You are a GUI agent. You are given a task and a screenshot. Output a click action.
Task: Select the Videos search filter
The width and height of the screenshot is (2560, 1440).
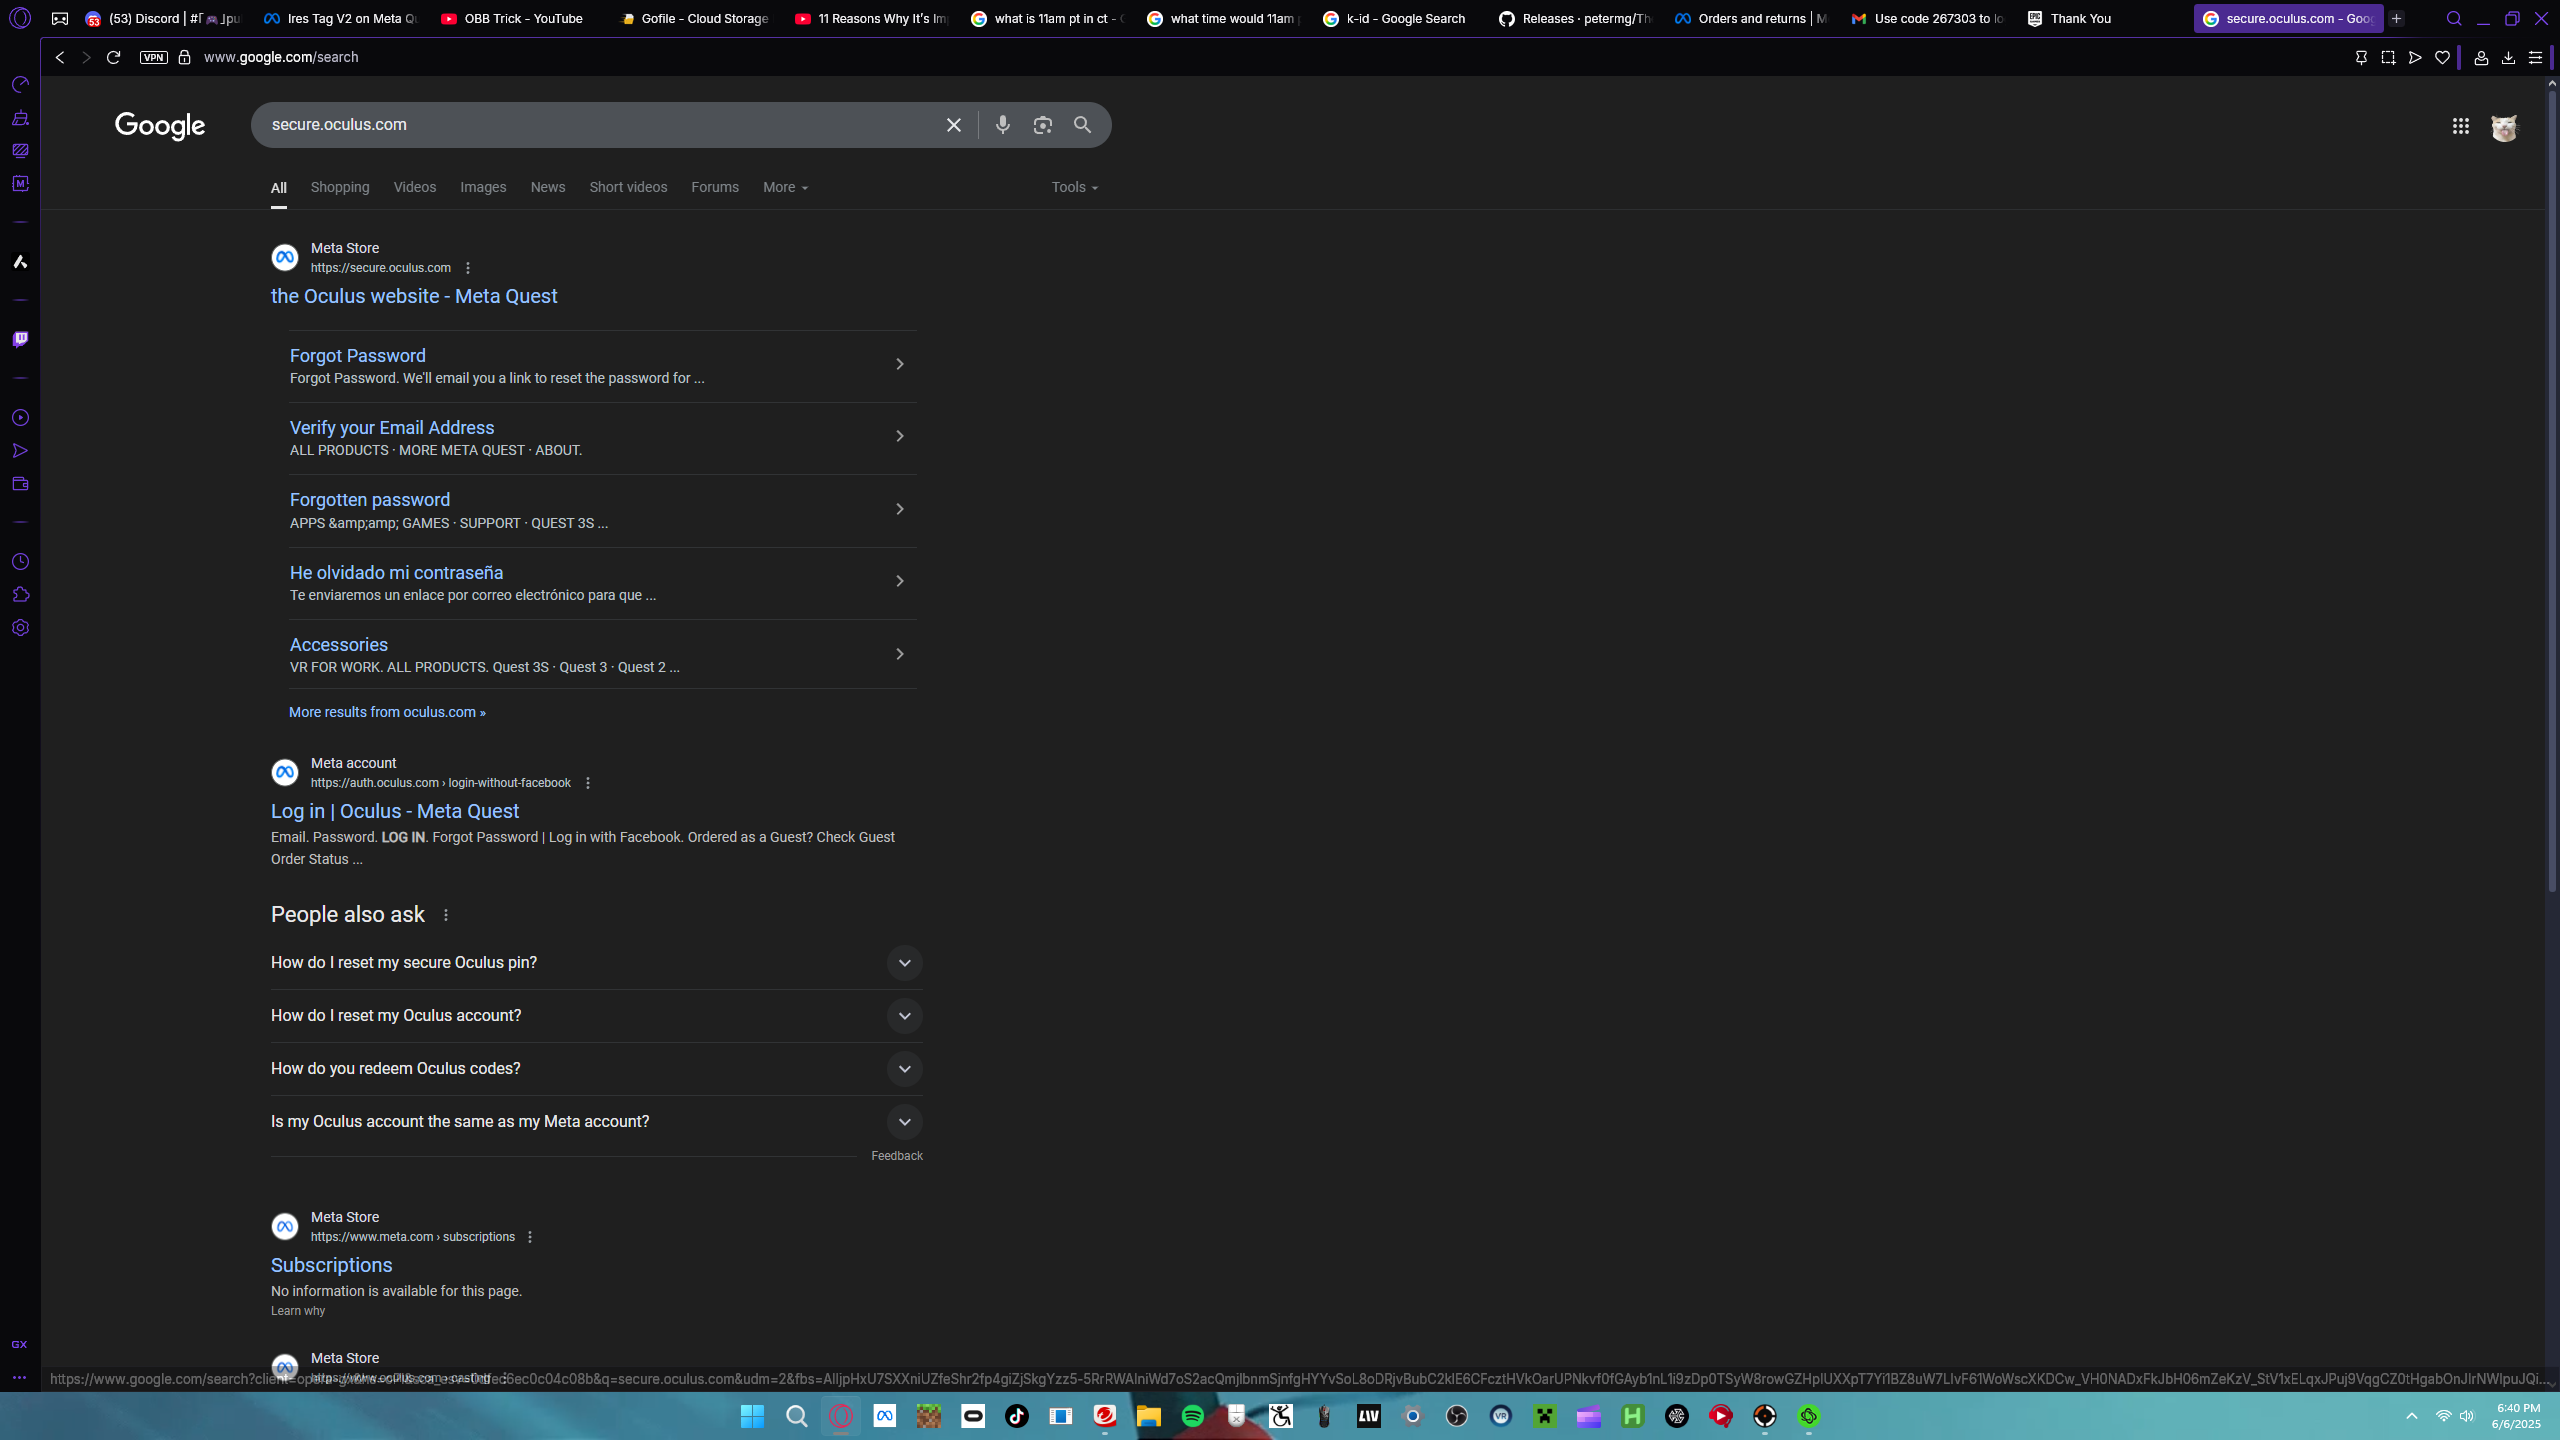pos(415,187)
